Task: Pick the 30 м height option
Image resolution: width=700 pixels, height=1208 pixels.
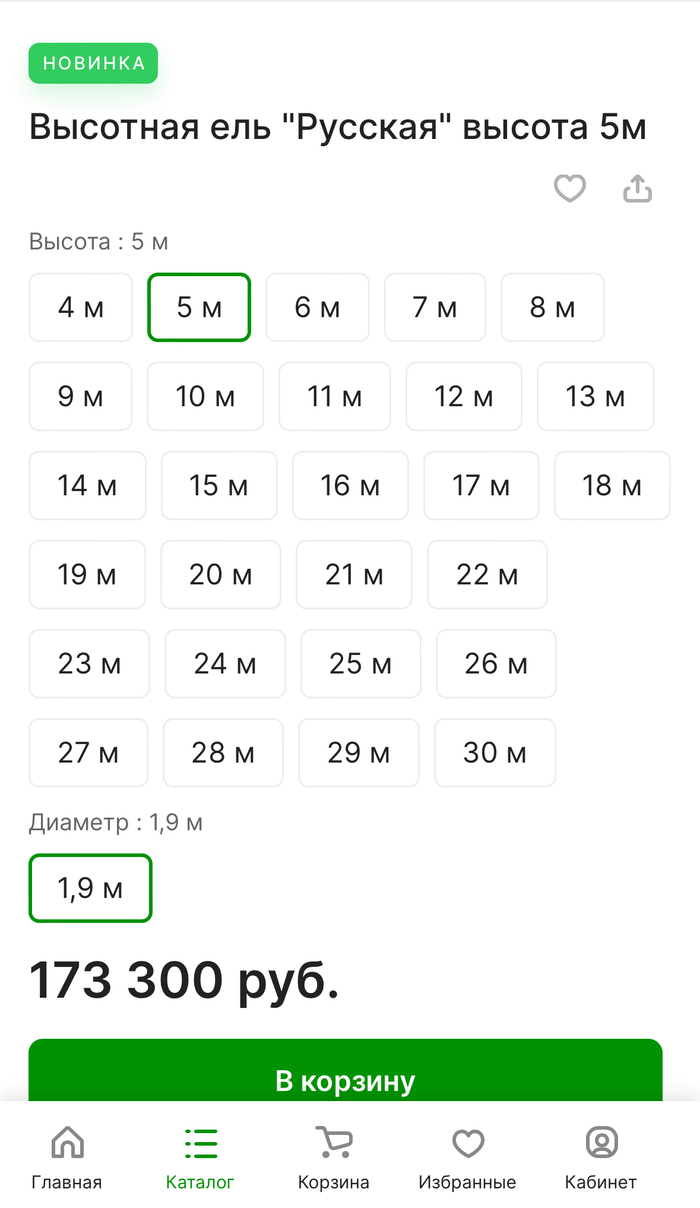Action: pos(495,752)
